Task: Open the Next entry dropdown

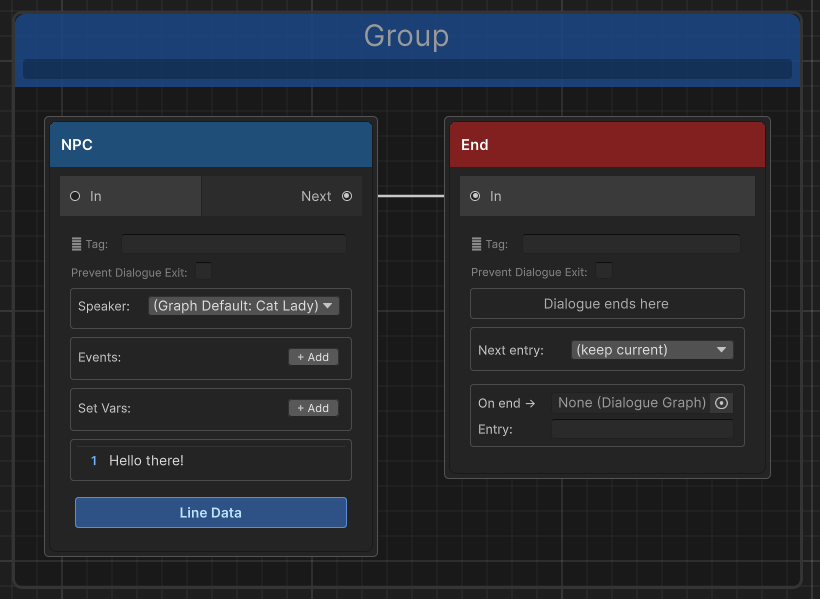Action: 652,350
